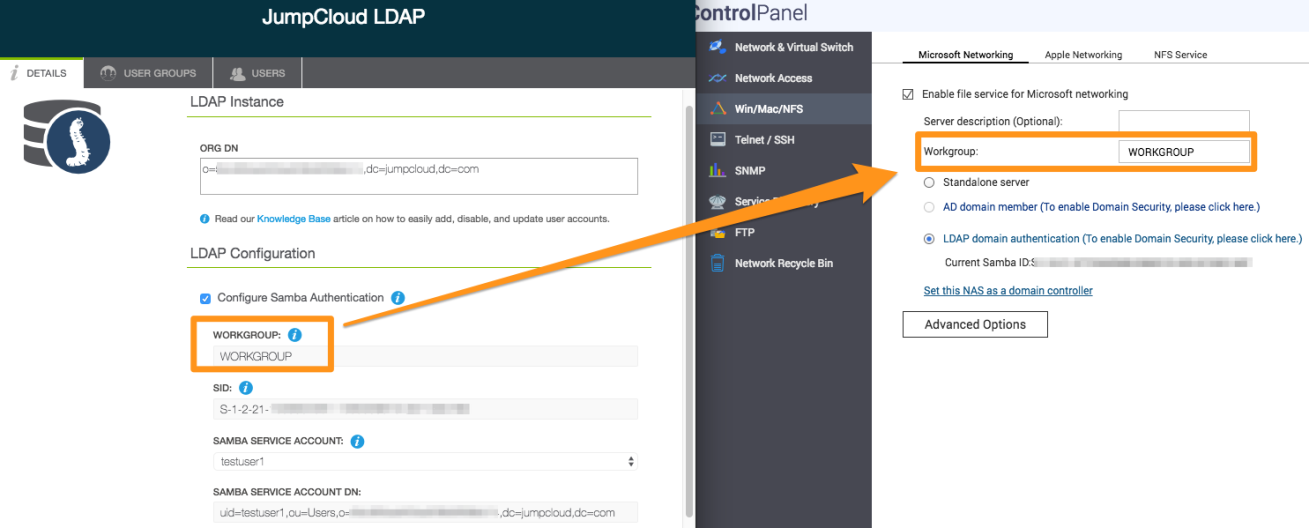Switch to the User Groups tab

pos(149,73)
